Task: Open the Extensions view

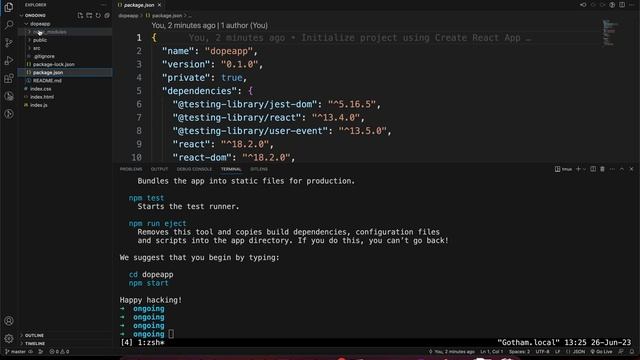Action: coord(9,78)
